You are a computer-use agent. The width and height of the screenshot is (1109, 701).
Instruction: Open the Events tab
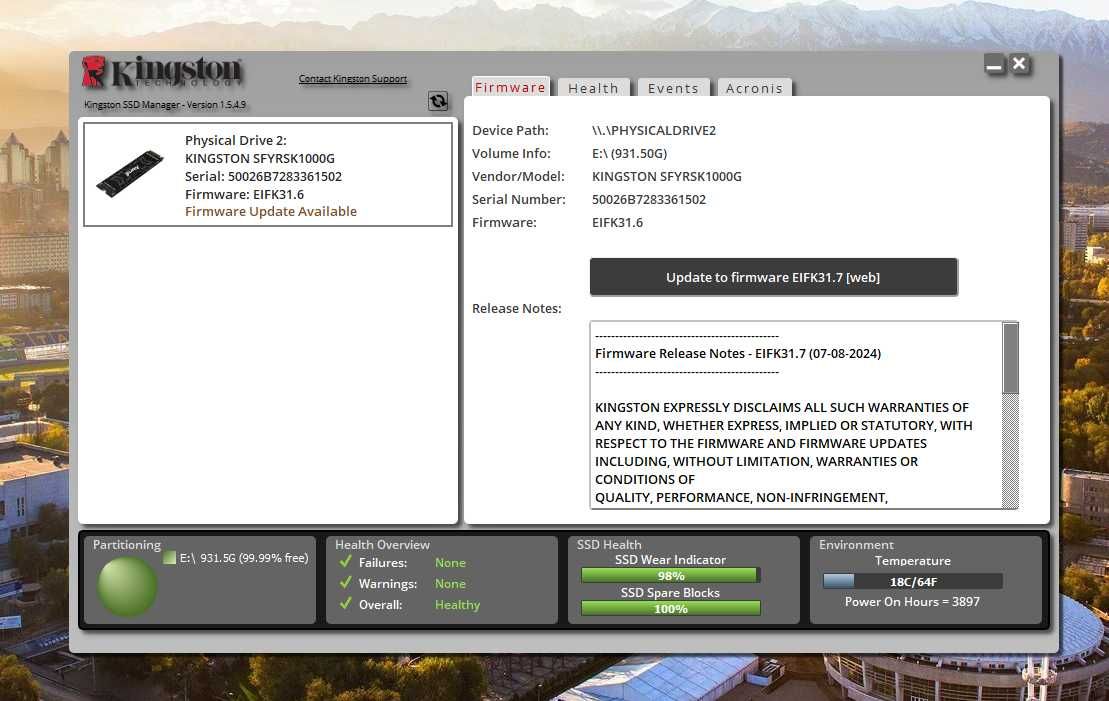click(673, 88)
